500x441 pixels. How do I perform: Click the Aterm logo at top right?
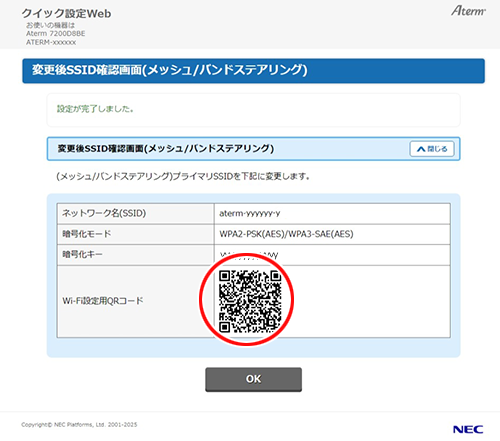(x=468, y=11)
